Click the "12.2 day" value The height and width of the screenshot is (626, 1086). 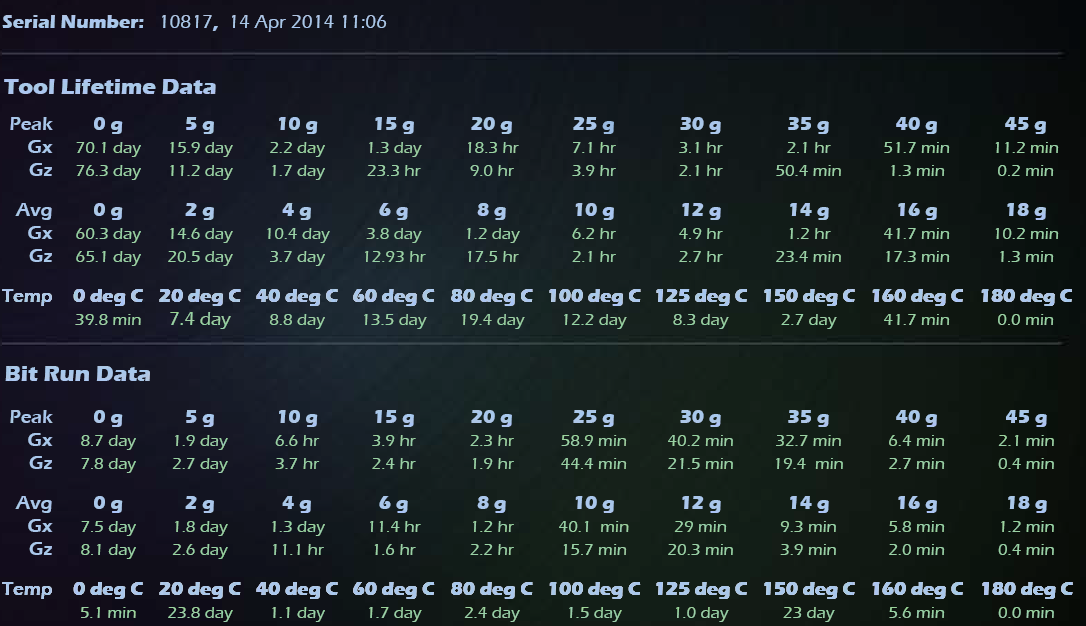click(x=594, y=320)
